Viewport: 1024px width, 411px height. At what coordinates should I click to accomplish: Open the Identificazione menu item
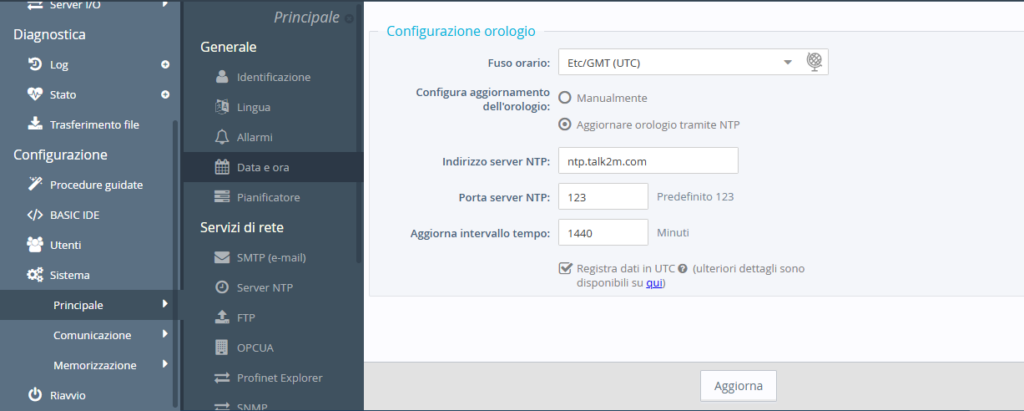pos(273,77)
